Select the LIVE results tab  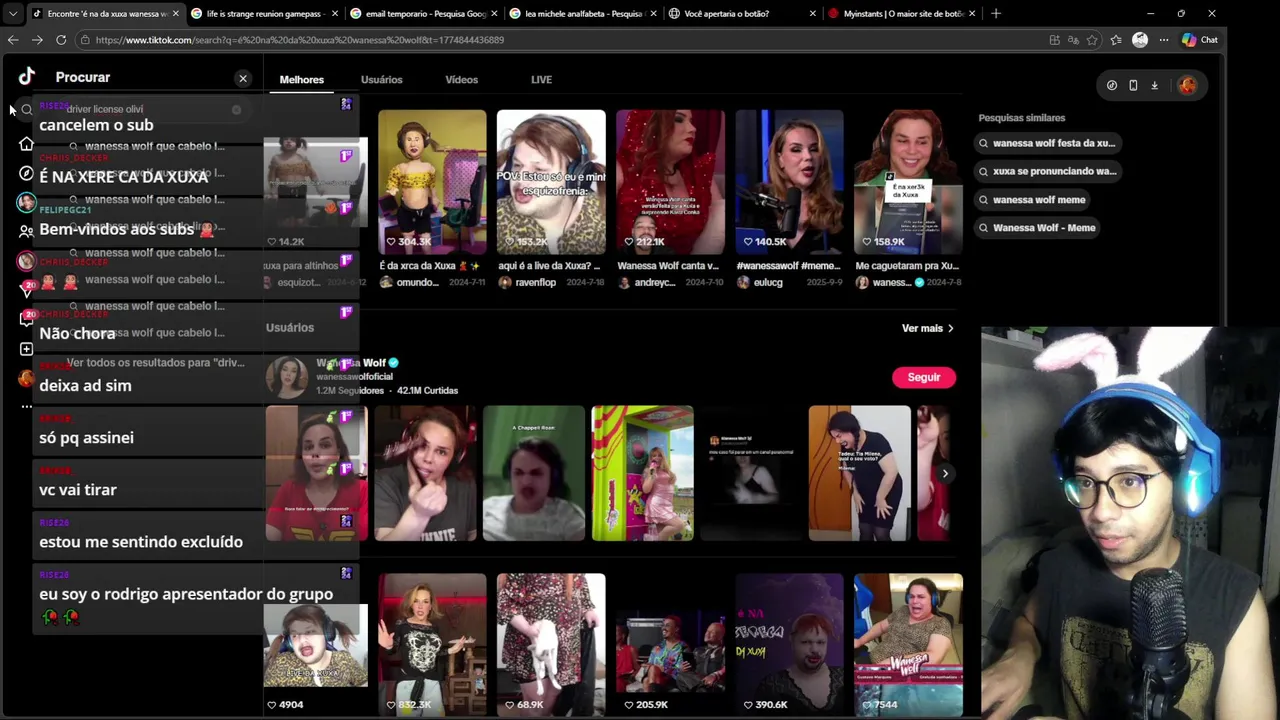tap(541, 79)
